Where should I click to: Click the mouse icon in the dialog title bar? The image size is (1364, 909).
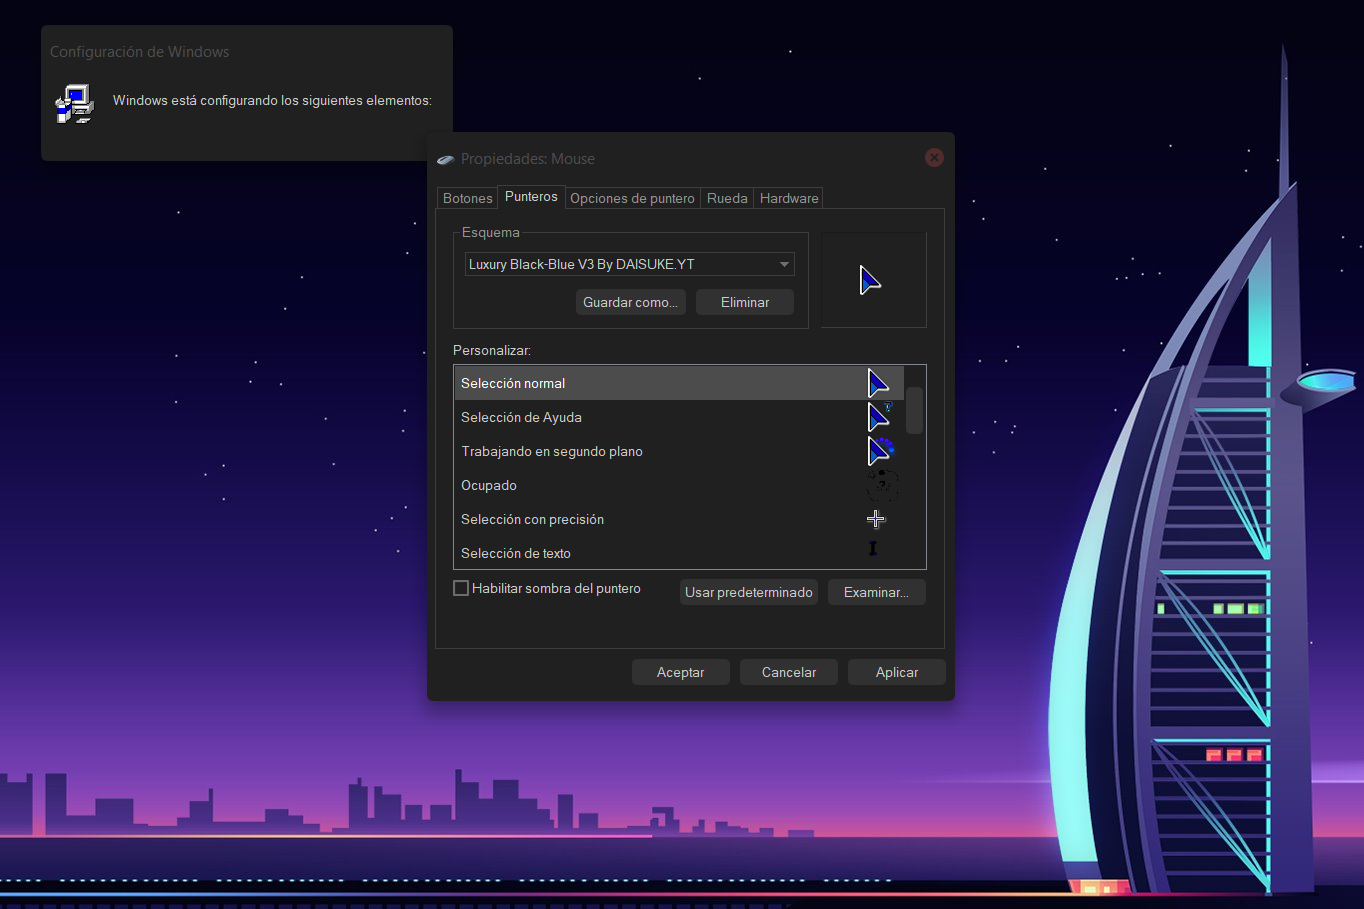(x=446, y=158)
